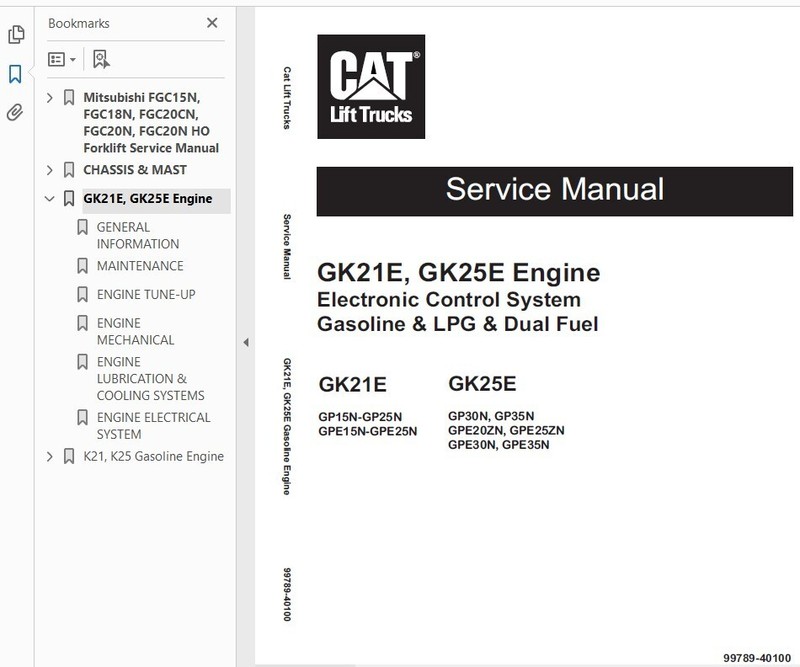Open the Attachments paperclip icon
800x667 pixels.
coord(15,112)
